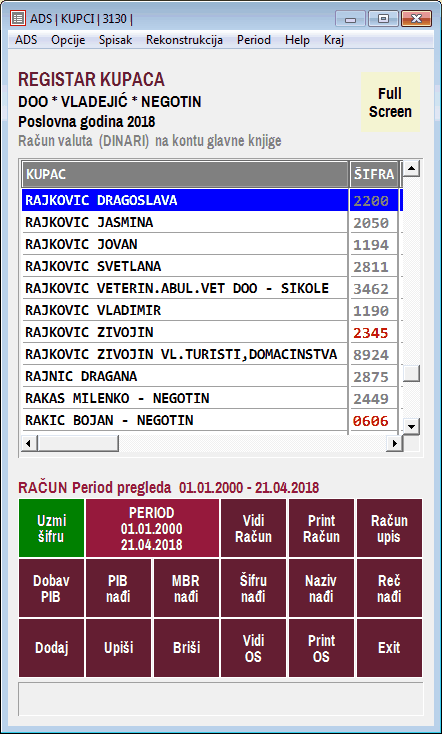Viewport: 442px width, 734px height.
Task: Click the KUPAC column header
Action: point(185,175)
